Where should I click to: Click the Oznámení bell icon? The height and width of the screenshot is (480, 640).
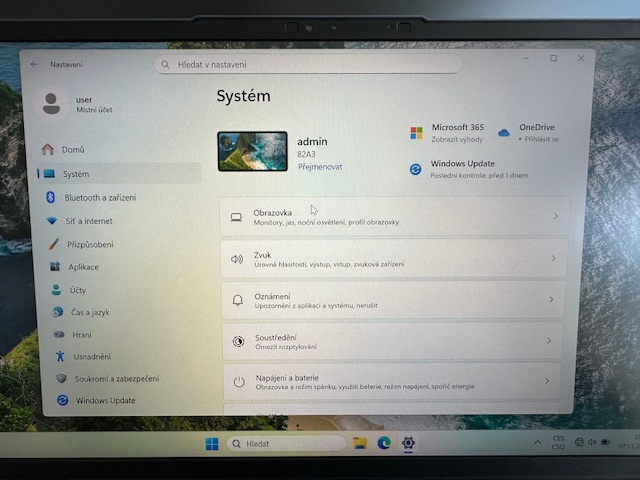pos(238,300)
